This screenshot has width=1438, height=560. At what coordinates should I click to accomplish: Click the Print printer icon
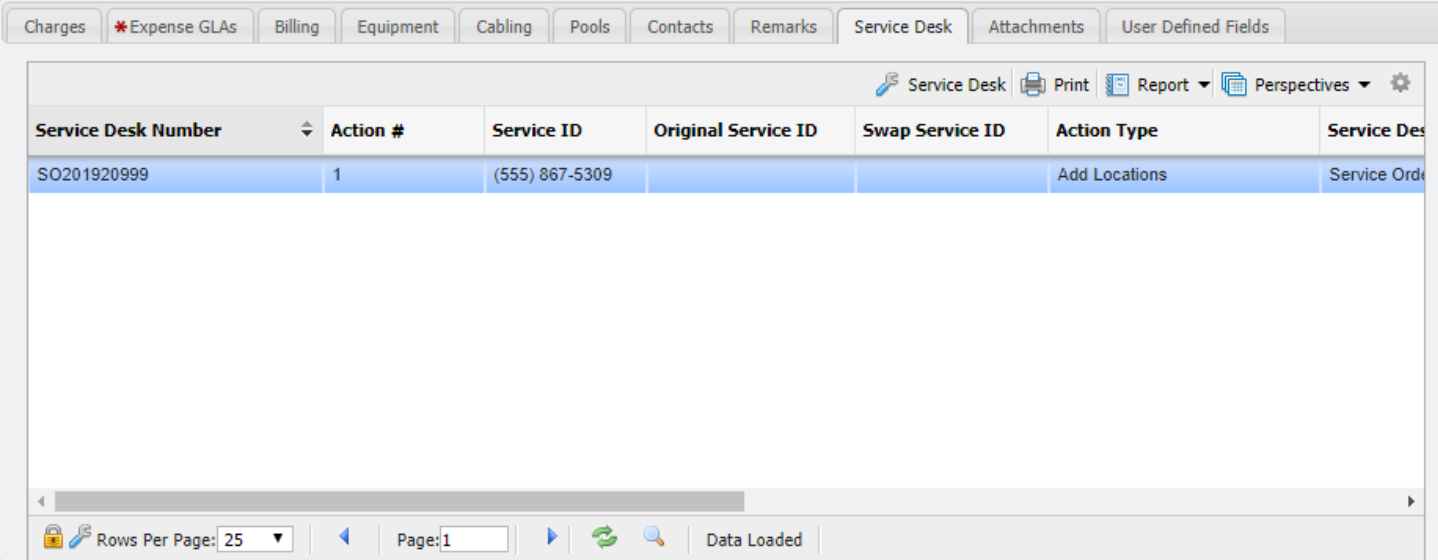1033,85
